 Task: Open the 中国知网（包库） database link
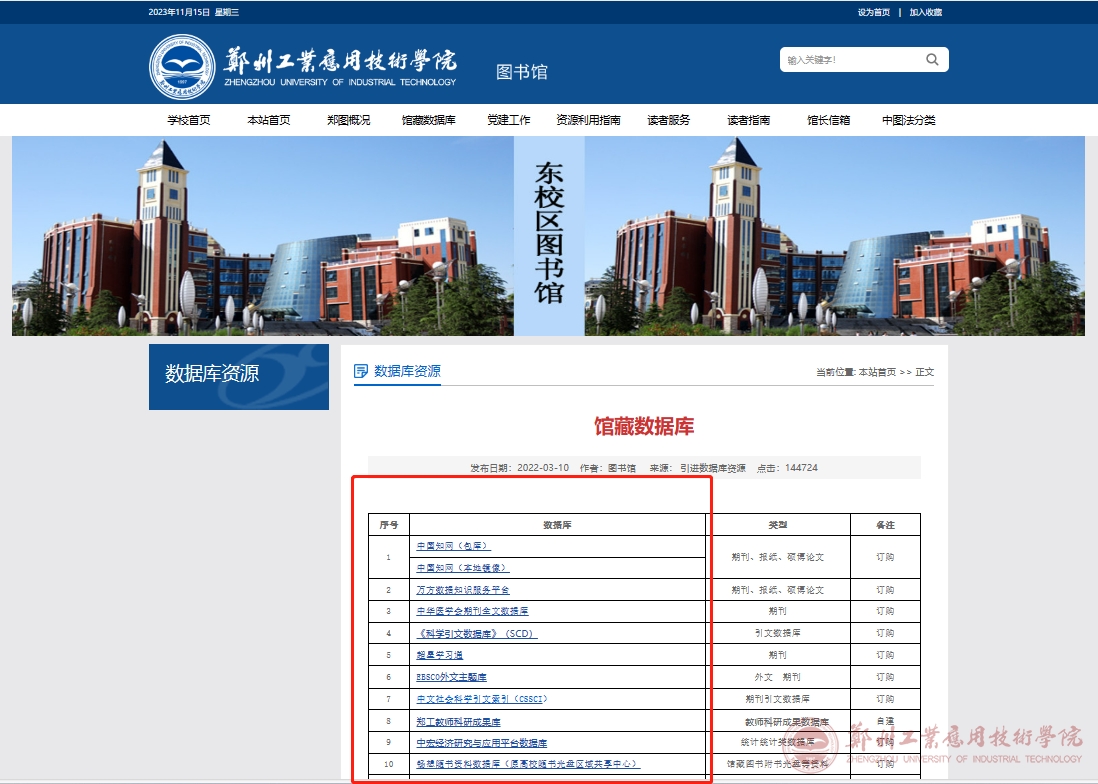453,546
